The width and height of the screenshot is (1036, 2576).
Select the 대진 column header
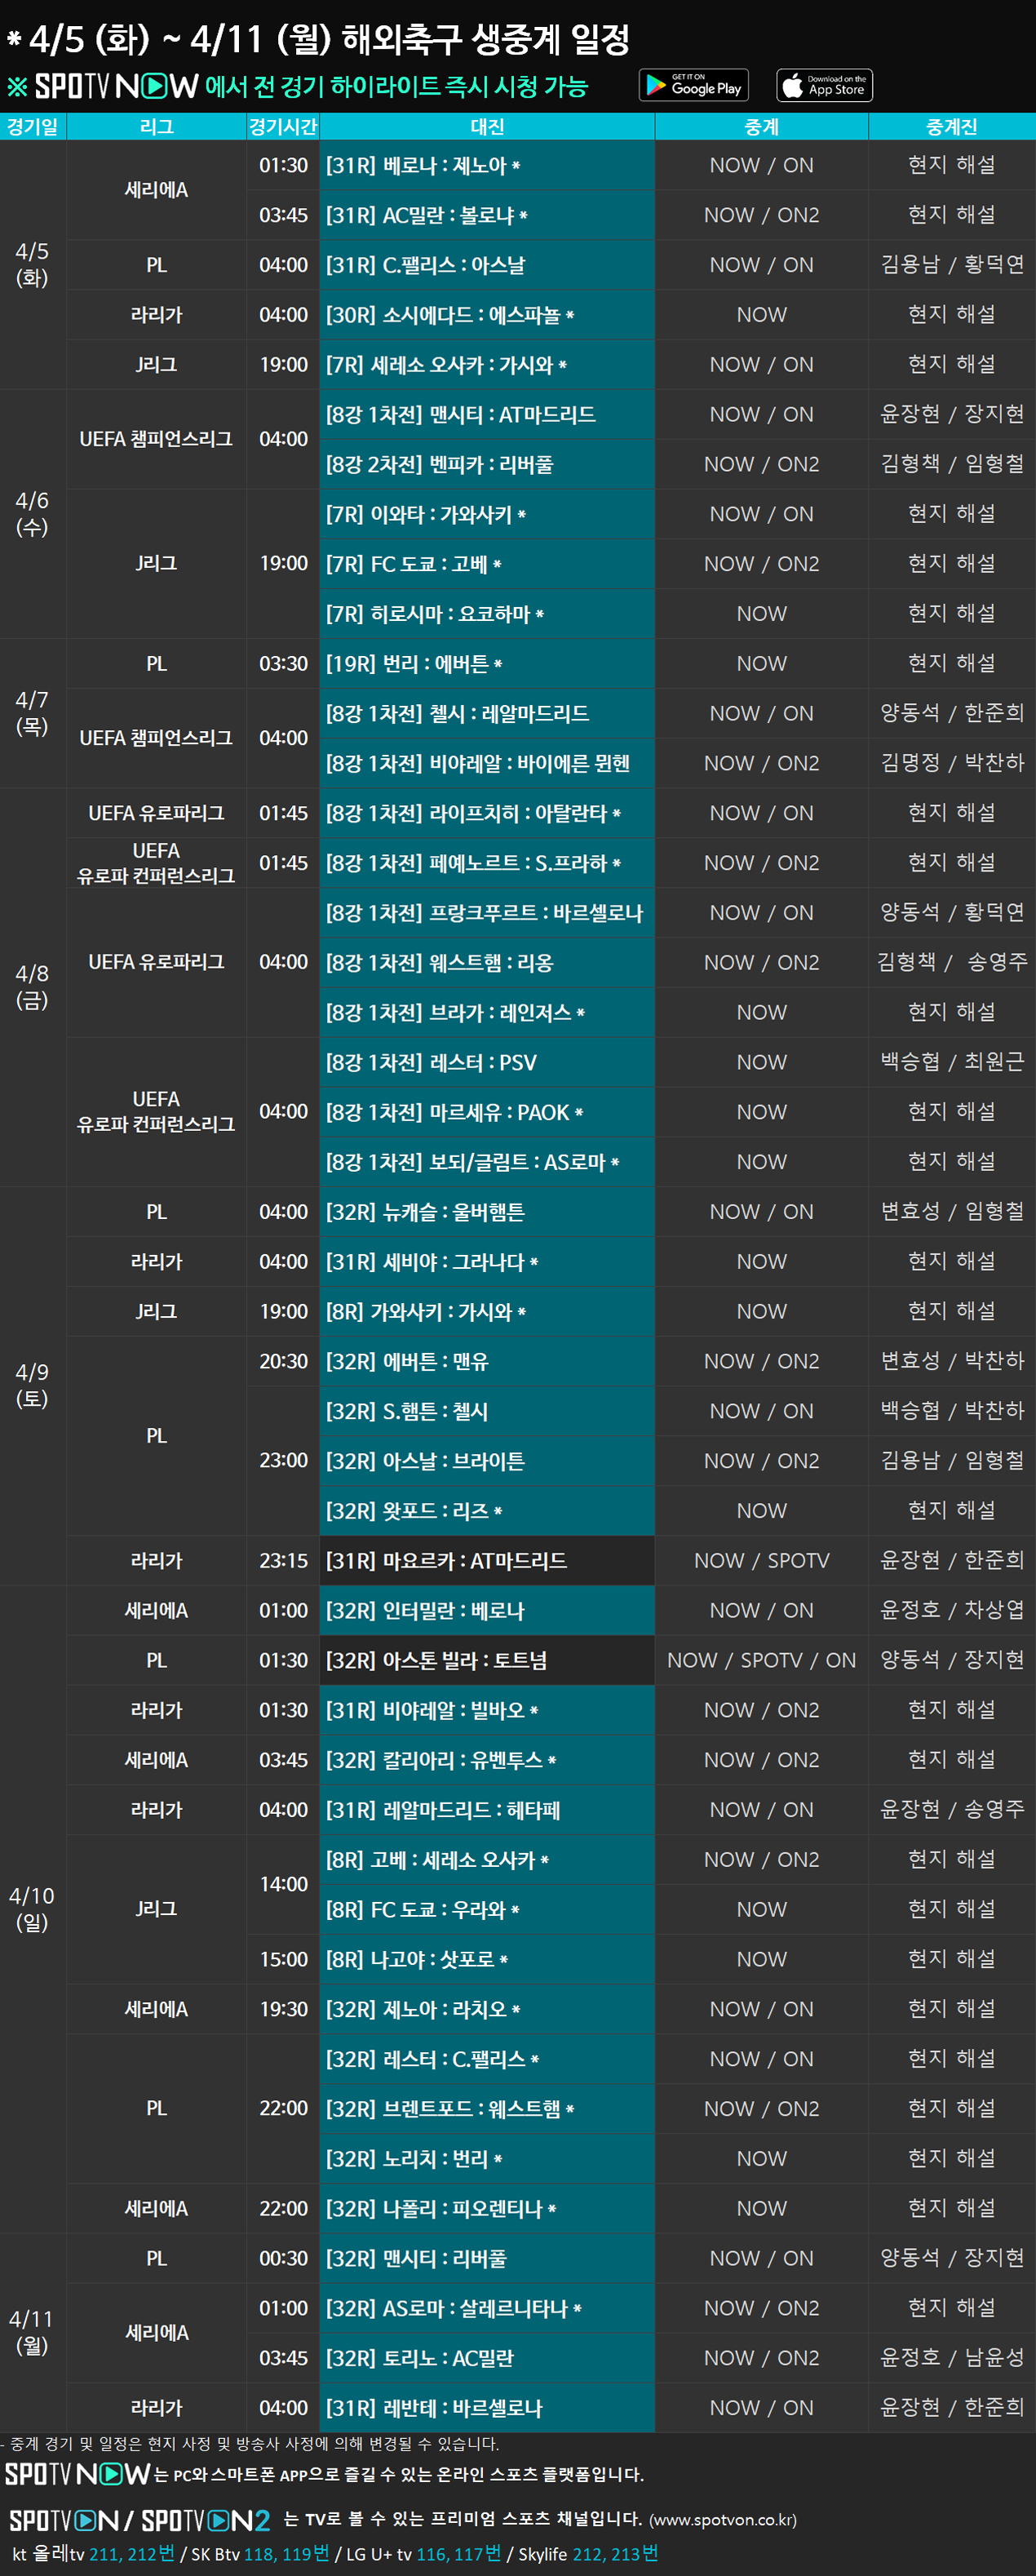tap(487, 127)
